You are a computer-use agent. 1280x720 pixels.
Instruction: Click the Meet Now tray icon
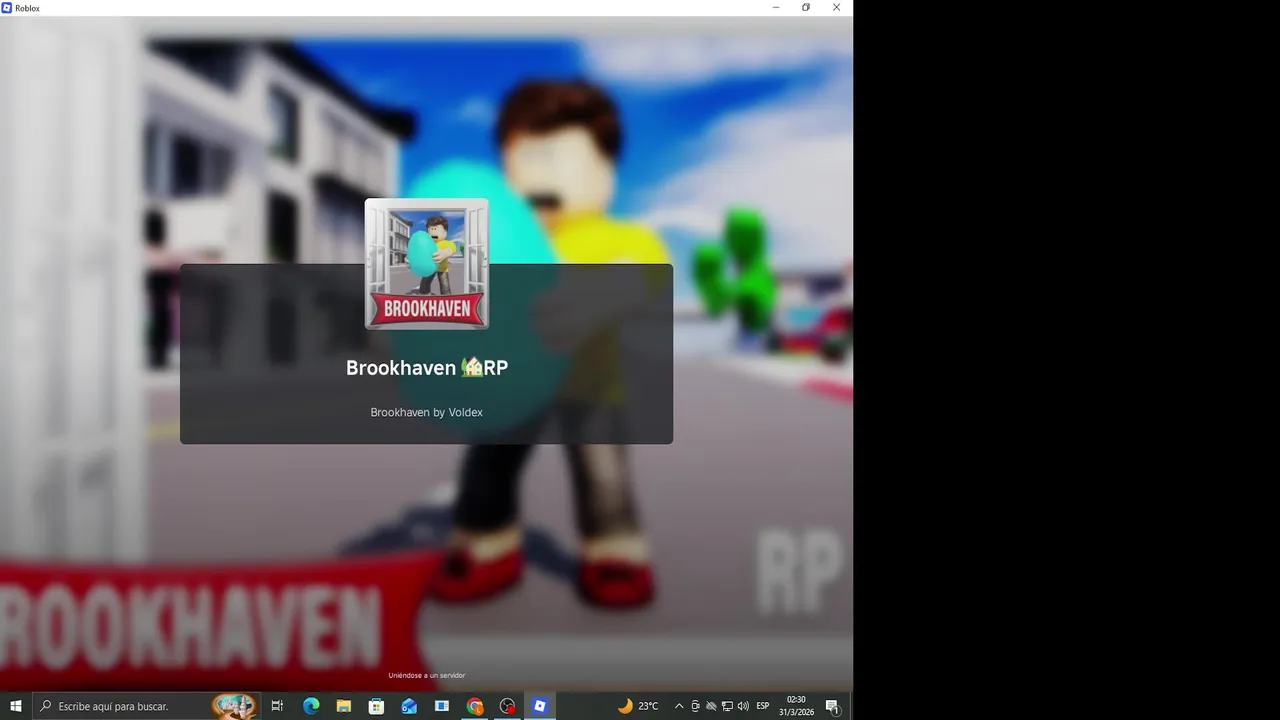tap(695, 706)
